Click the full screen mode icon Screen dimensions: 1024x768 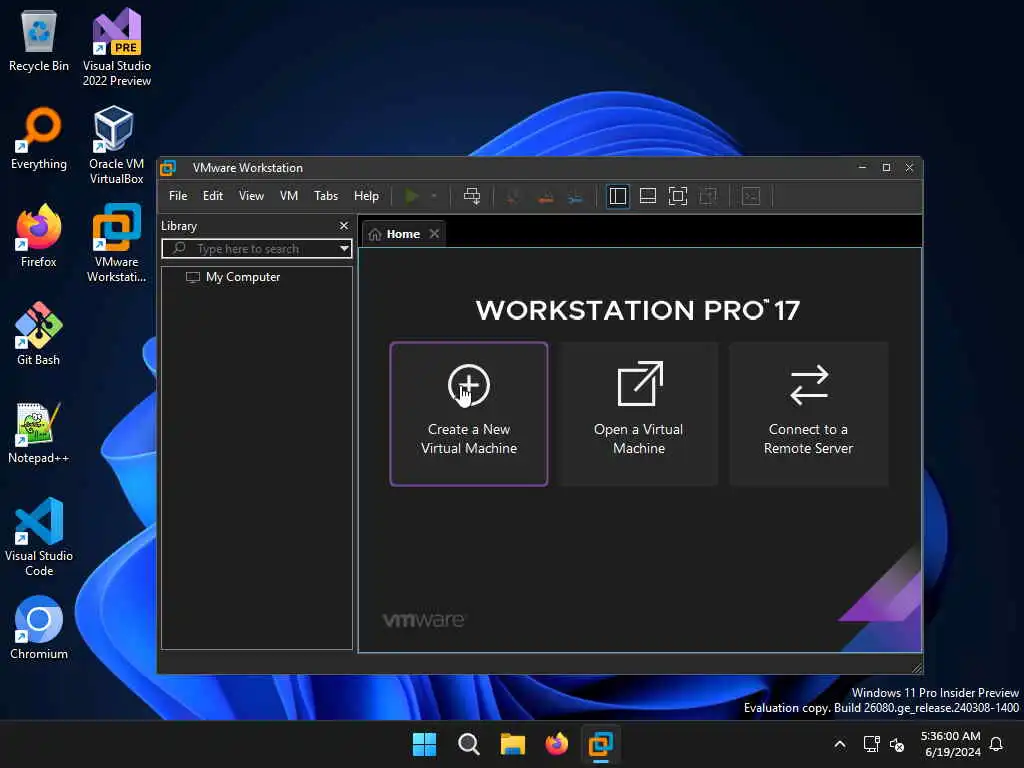pos(678,196)
